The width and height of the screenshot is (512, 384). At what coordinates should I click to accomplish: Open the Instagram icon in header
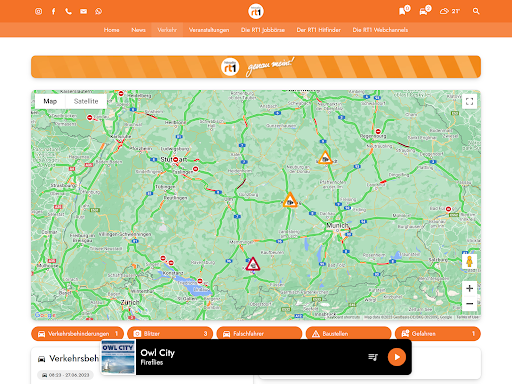(39, 11)
